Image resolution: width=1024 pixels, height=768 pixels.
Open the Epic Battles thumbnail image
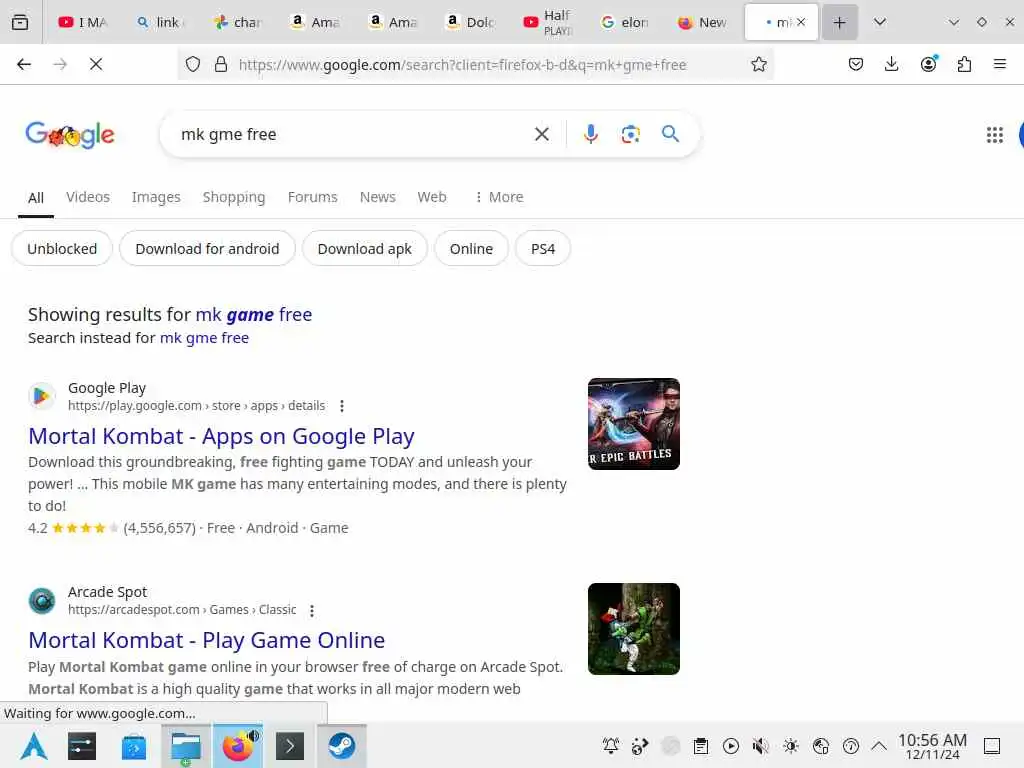pos(633,424)
